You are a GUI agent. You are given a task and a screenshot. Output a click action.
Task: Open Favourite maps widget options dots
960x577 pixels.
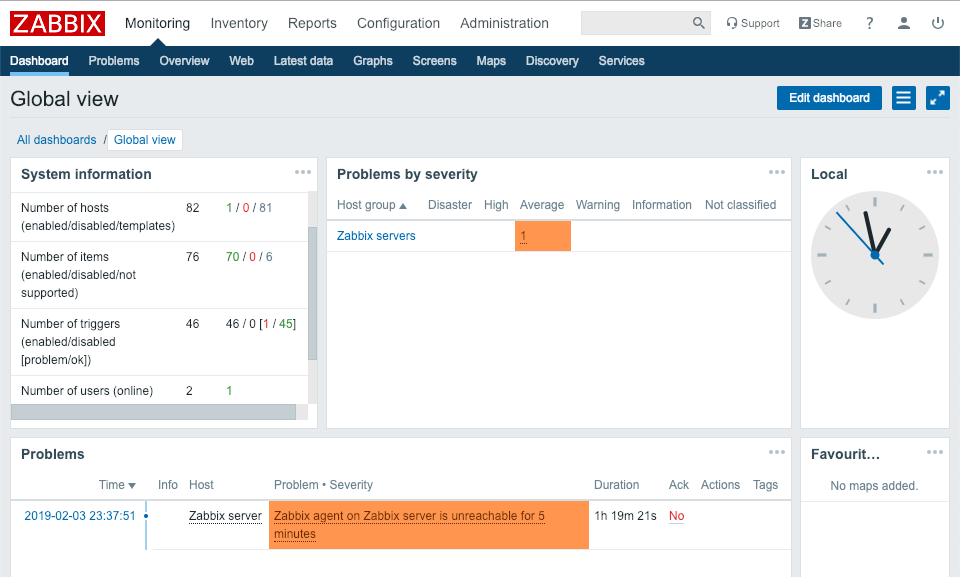click(934, 452)
